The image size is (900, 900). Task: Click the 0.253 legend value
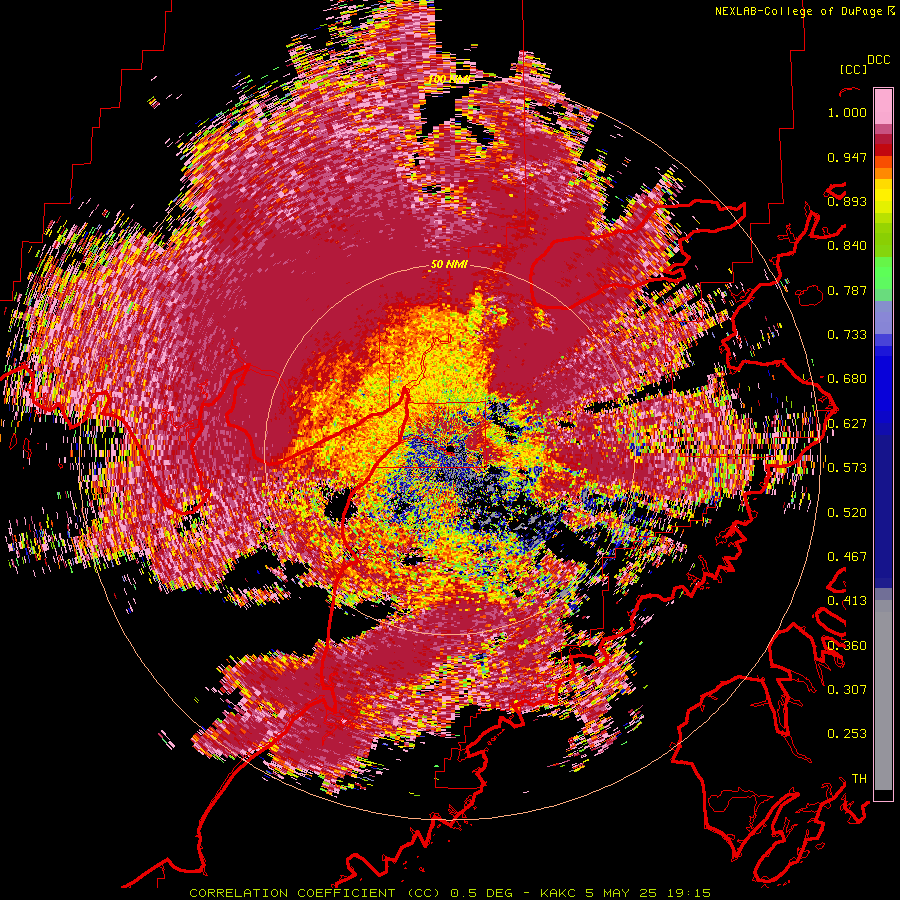point(847,734)
